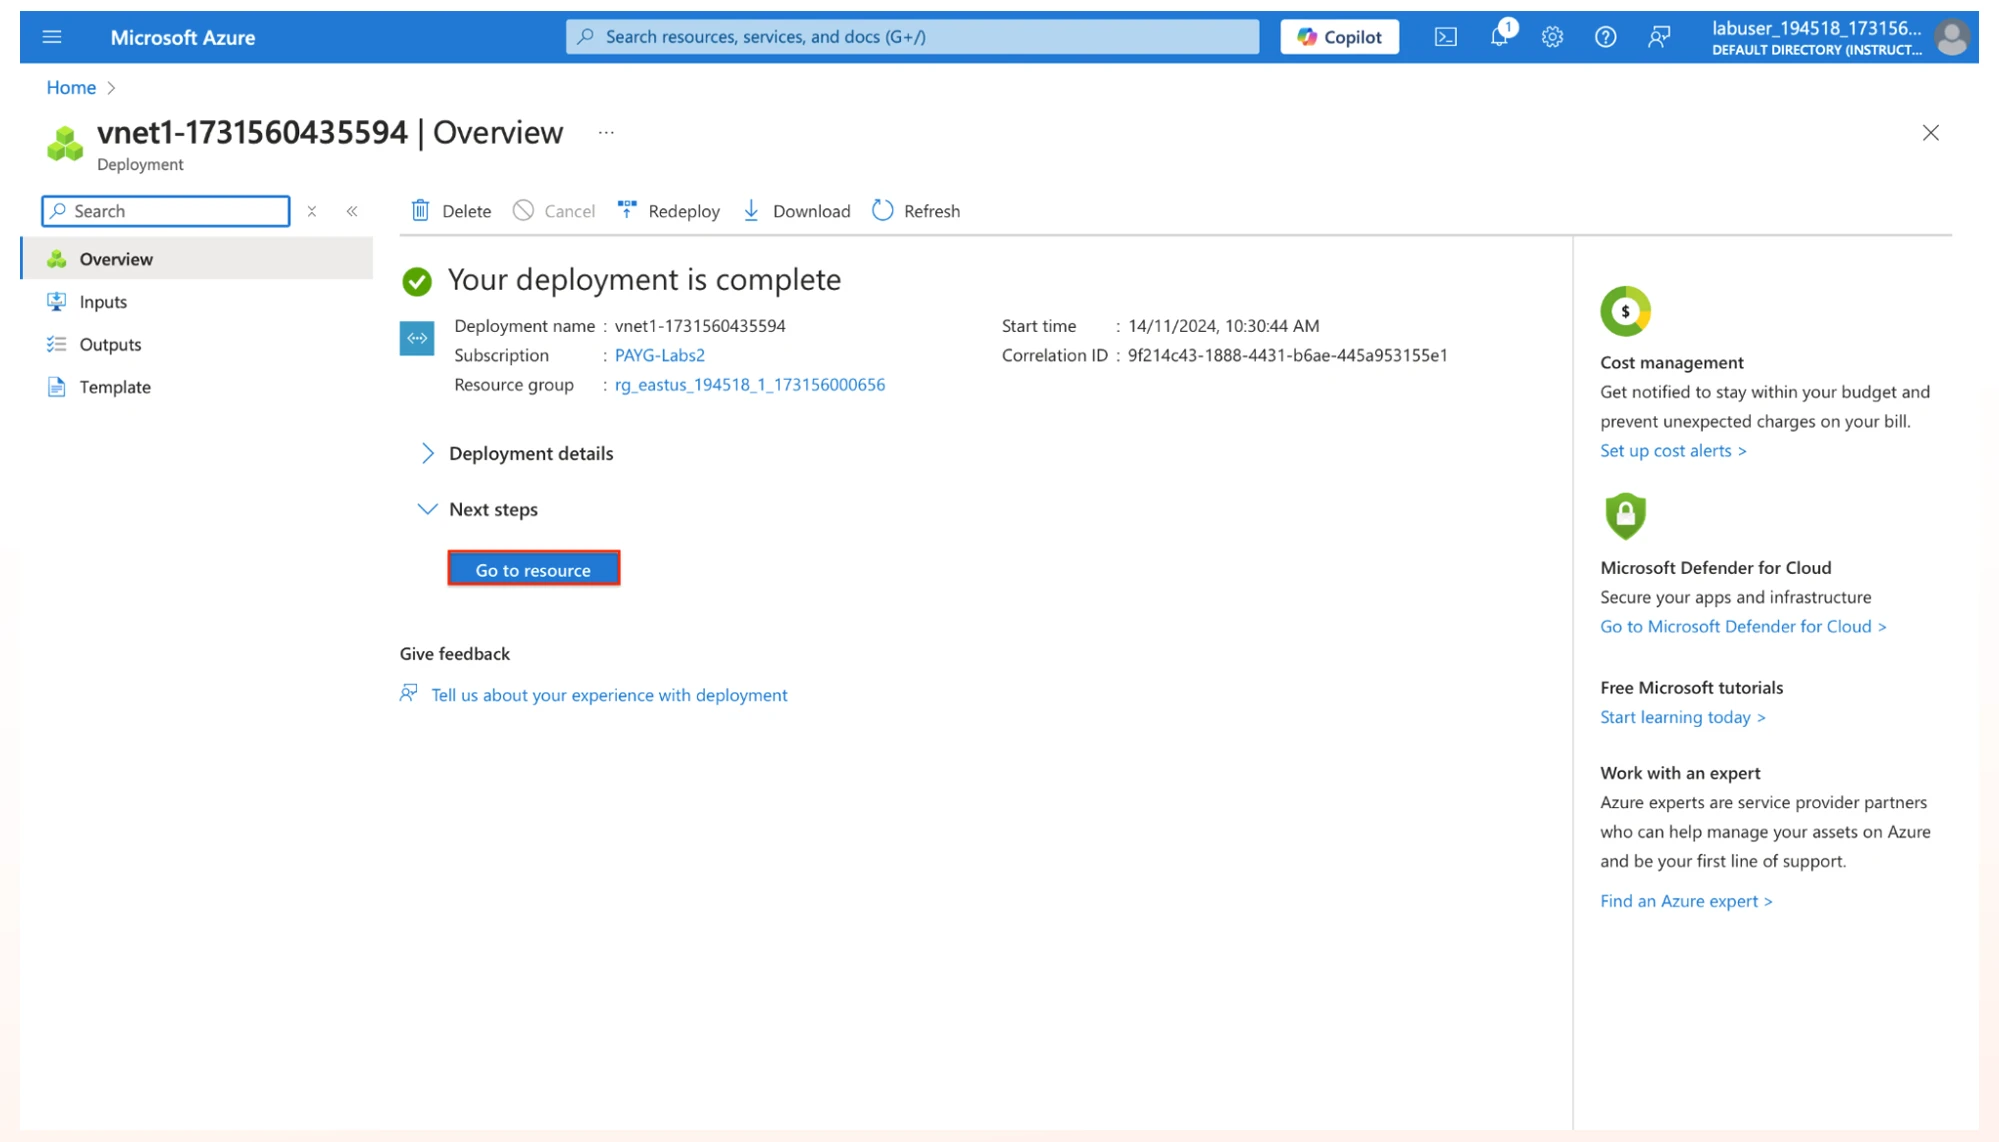This screenshot has height=1142, width=1999.
Task: Open Find an Azure expert link
Action: point(1686,901)
